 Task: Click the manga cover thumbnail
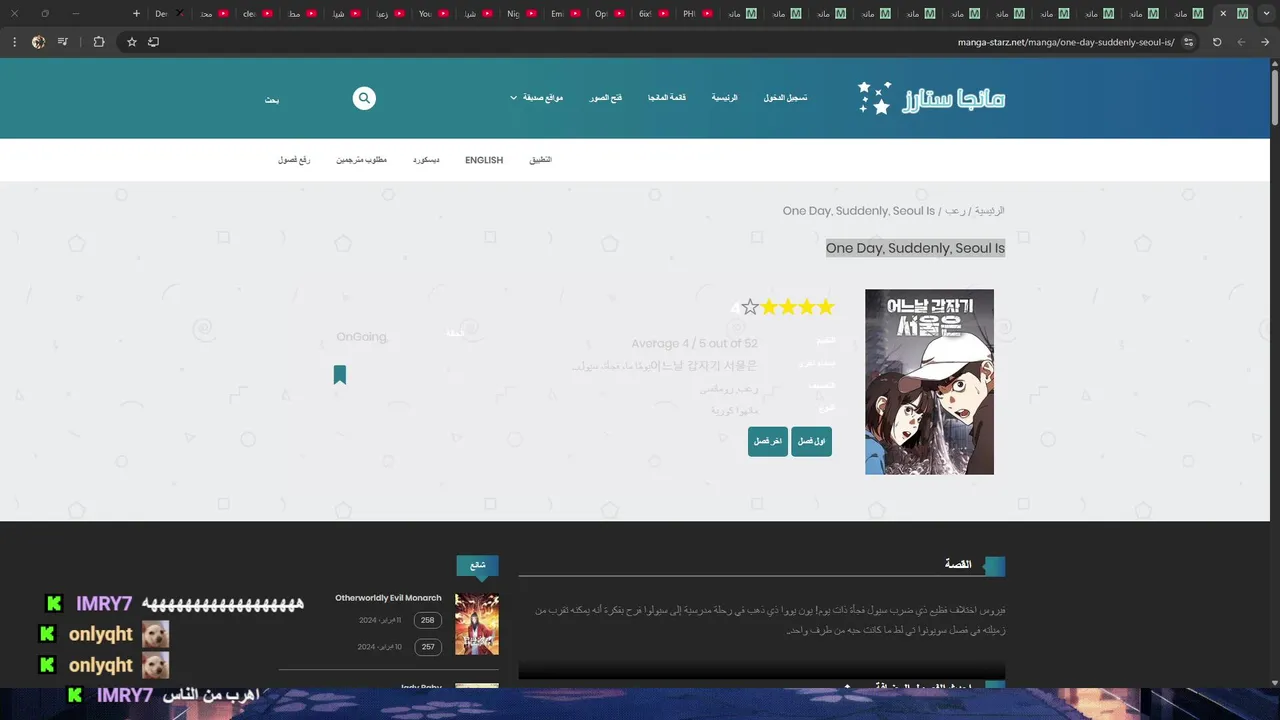point(929,382)
